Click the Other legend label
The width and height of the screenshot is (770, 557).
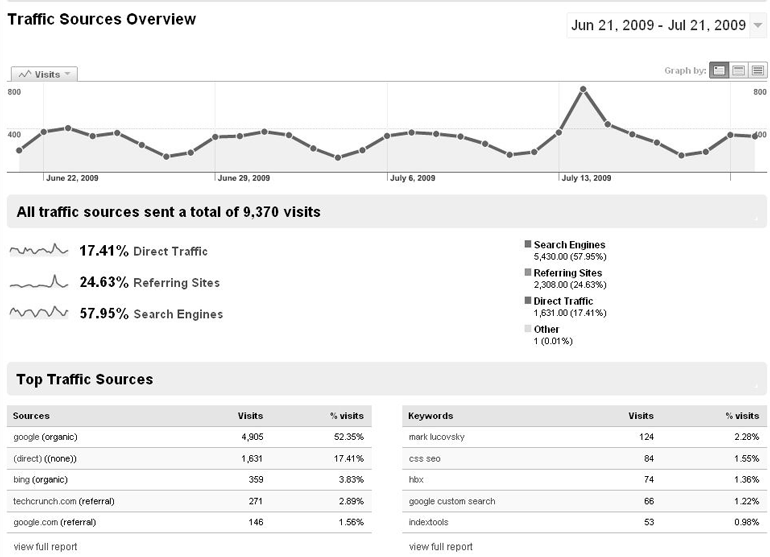546,329
